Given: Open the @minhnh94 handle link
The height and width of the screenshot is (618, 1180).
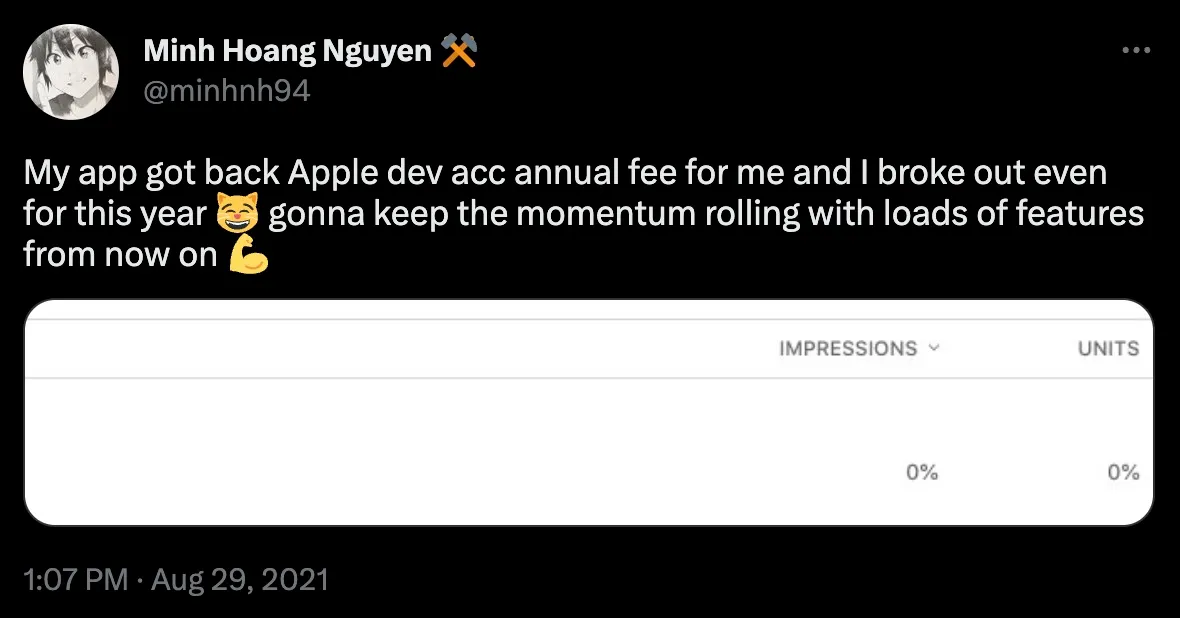Looking at the screenshot, I should pos(227,90).
